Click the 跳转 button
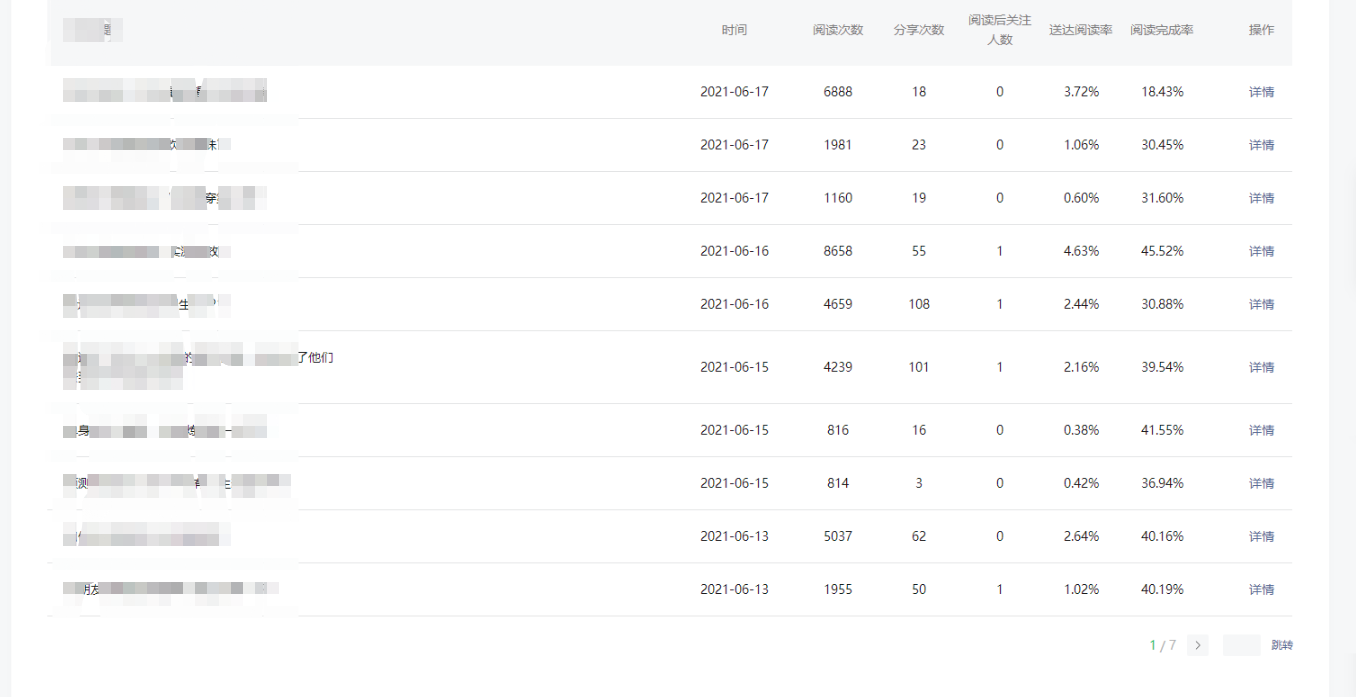Screen dimensions: 1356x697 (x=1282, y=646)
